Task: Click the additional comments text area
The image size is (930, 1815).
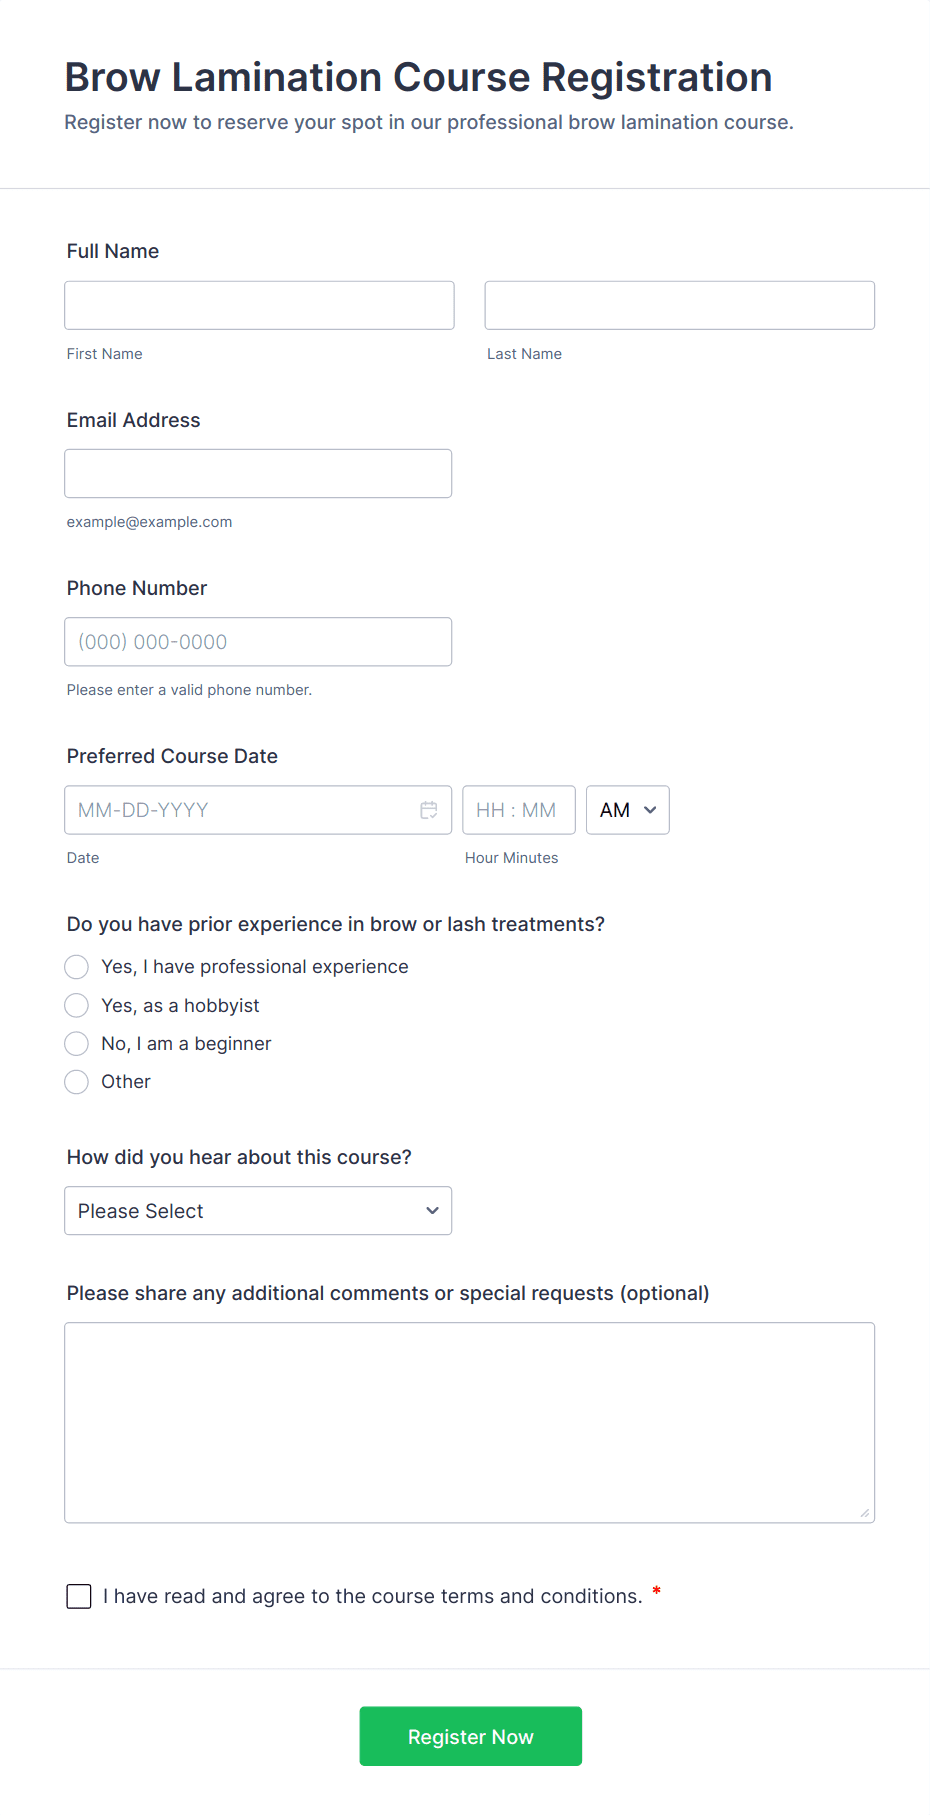Action: (x=469, y=1422)
